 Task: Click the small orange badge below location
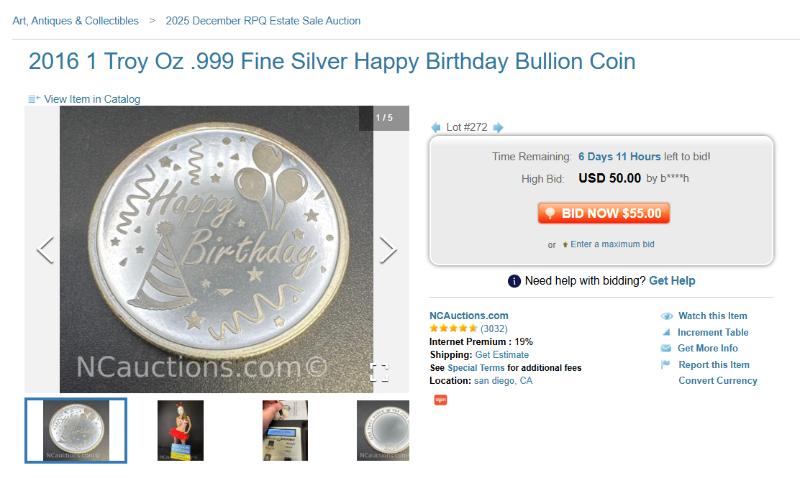click(x=440, y=400)
